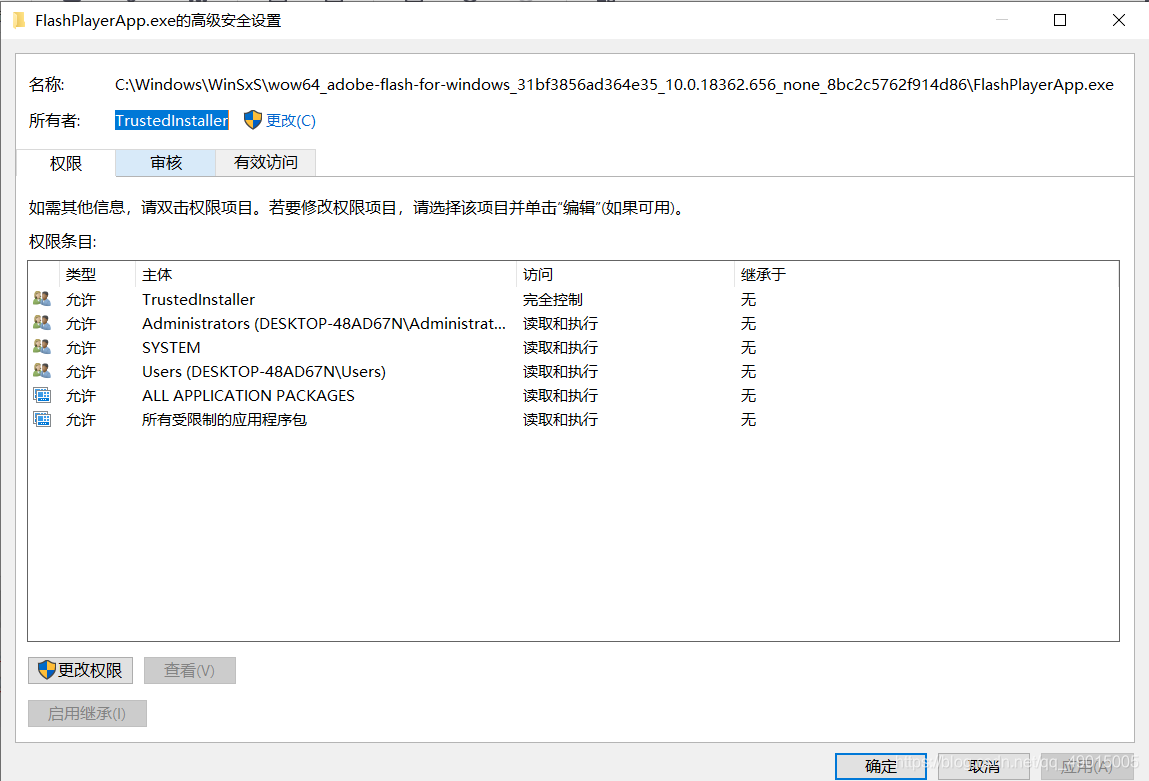Image resolution: width=1149 pixels, height=781 pixels.
Task: Click the 更改权限 button
Action: [x=81, y=670]
